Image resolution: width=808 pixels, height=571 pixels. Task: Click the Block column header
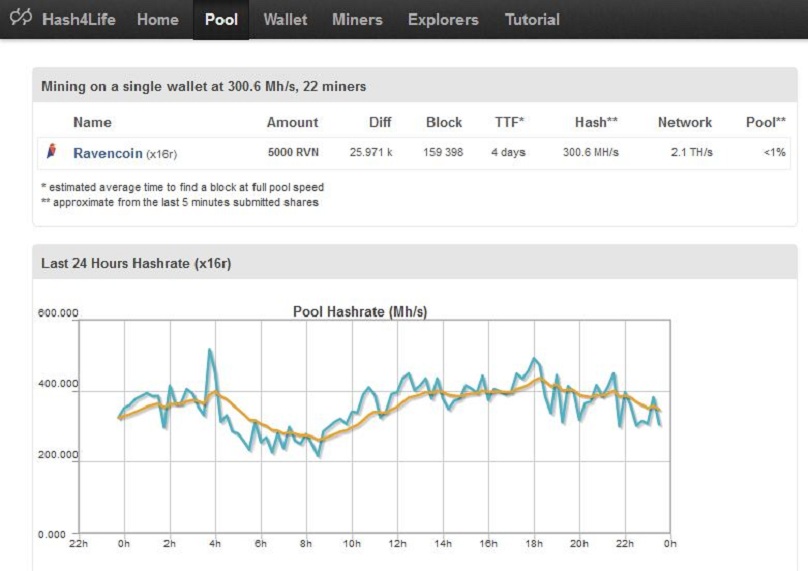pos(444,122)
